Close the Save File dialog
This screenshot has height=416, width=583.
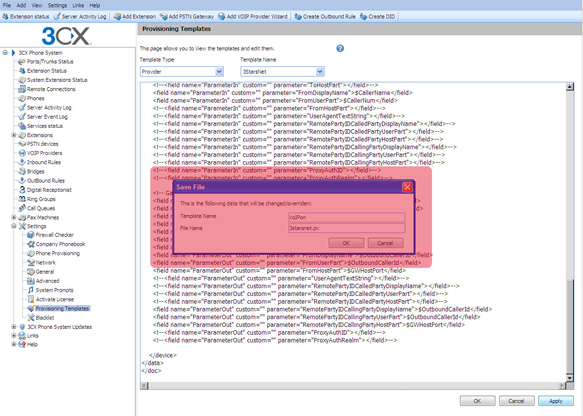click(x=407, y=187)
